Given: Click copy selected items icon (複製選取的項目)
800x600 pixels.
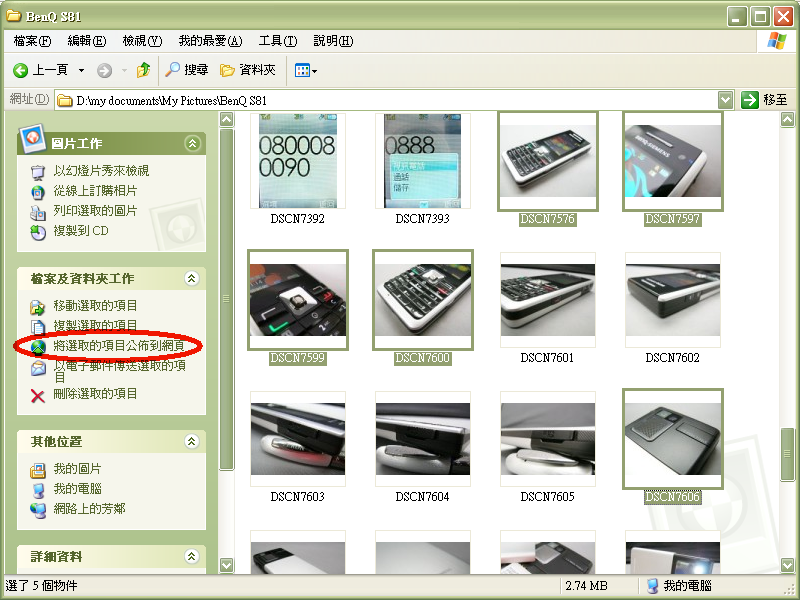Looking at the screenshot, I should point(38,327).
